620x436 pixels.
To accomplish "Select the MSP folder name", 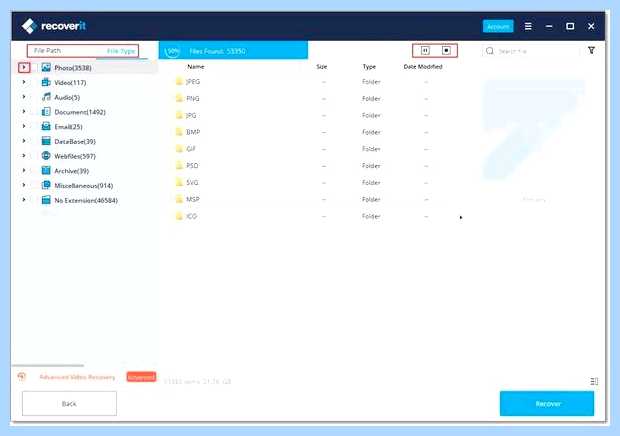I will (x=193, y=199).
